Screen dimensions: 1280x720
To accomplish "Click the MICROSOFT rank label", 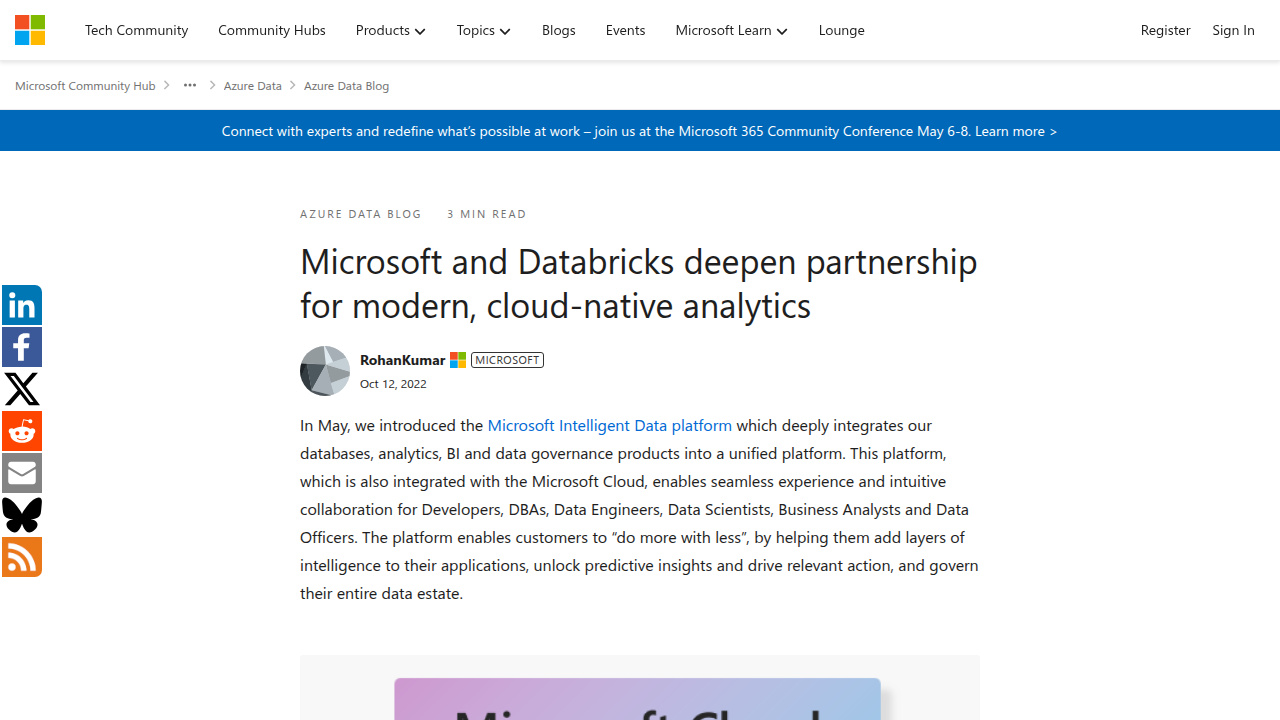I will tap(507, 360).
